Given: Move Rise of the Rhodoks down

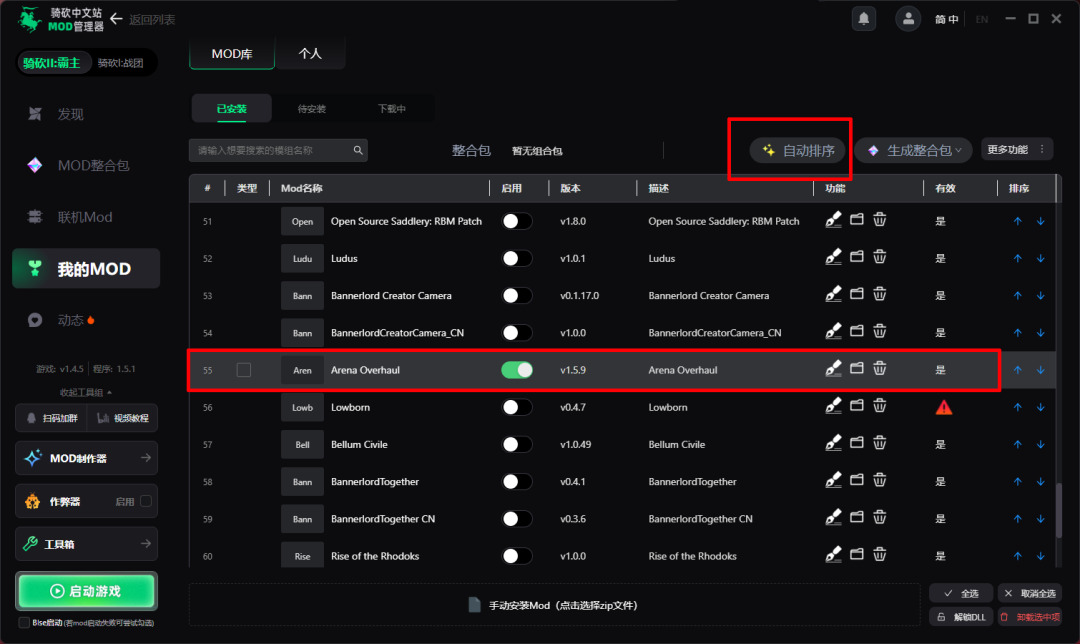Looking at the screenshot, I should tap(1041, 556).
